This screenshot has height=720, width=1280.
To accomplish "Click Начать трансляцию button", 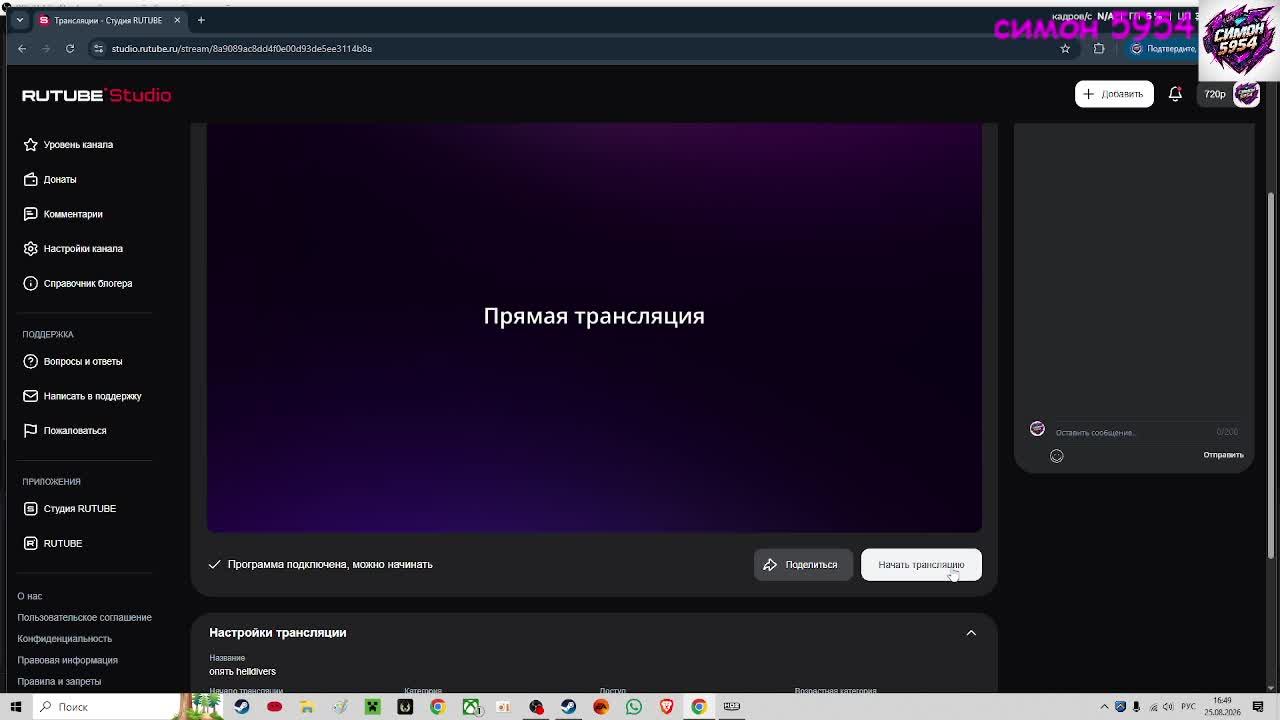I will pyautogui.click(x=921, y=565).
